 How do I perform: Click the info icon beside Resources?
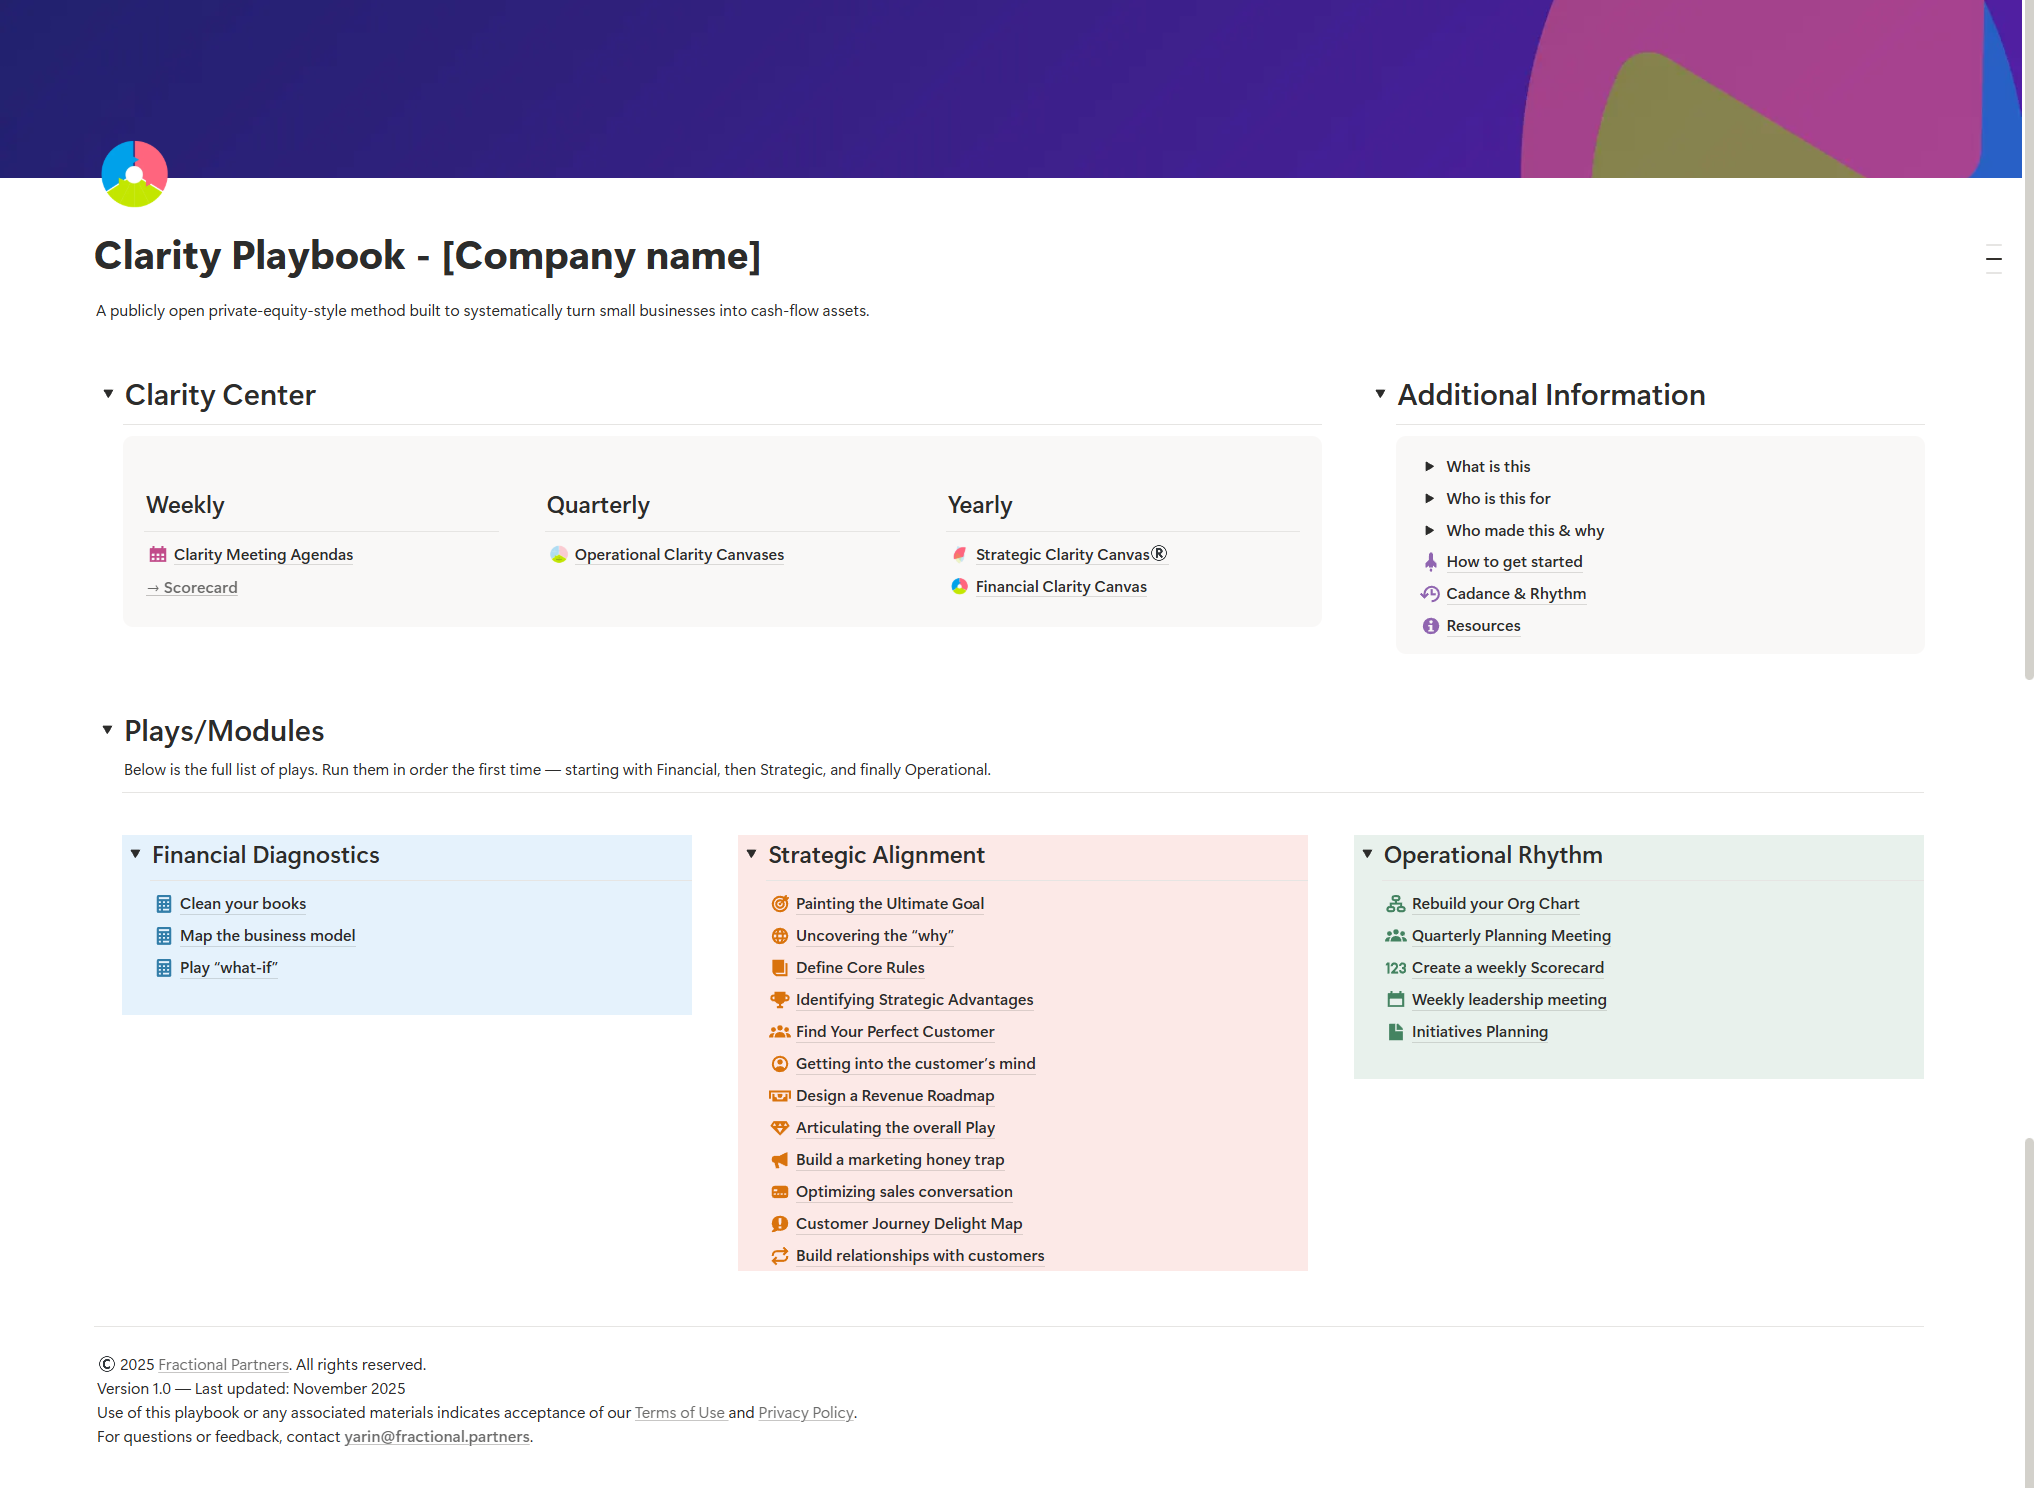pos(1430,625)
